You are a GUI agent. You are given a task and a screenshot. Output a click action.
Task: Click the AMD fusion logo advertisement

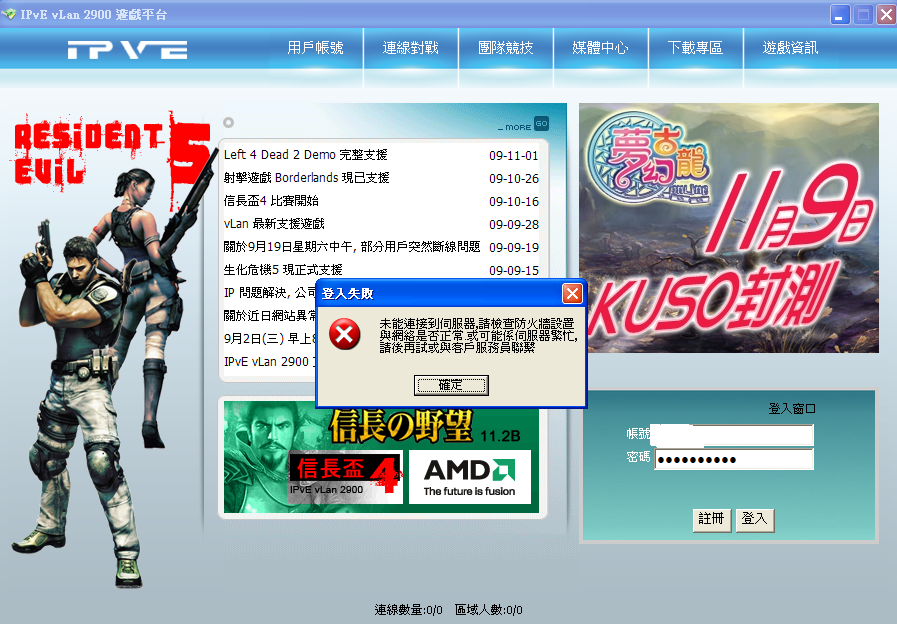tap(470, 478)
